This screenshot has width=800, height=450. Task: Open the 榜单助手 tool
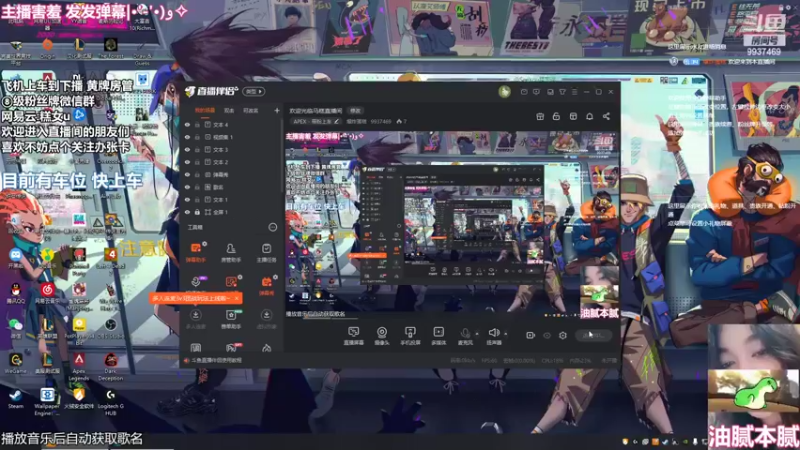pos(231,319)
